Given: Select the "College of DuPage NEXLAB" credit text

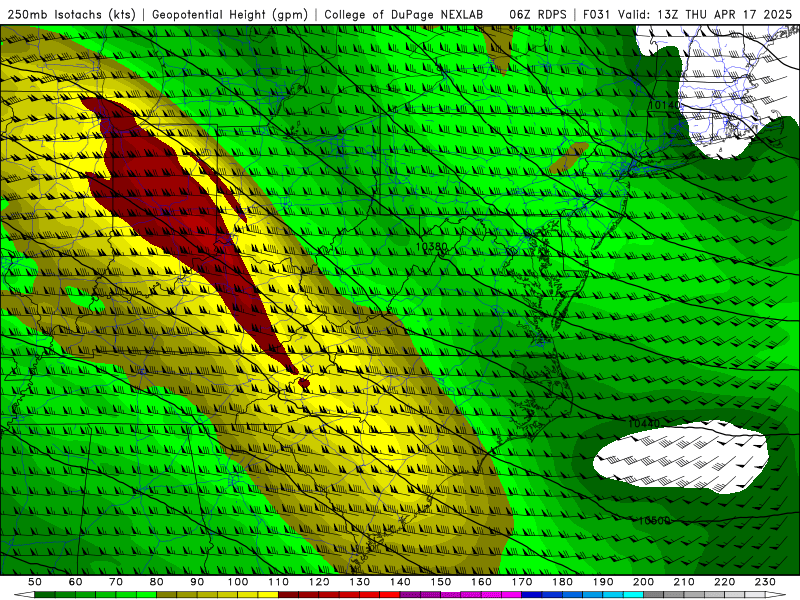Looking at the screenshot, I should pyautogui.click(x=404, y=14).
